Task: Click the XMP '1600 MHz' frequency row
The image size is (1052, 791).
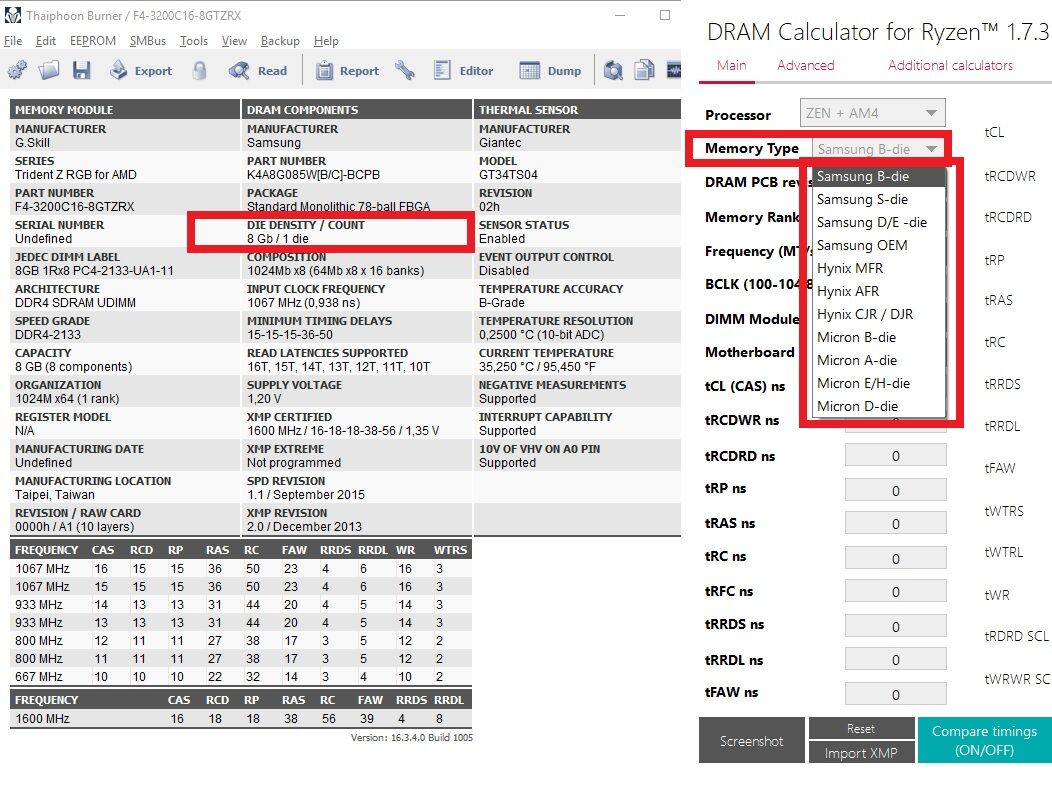Action: tap(241, 719)
